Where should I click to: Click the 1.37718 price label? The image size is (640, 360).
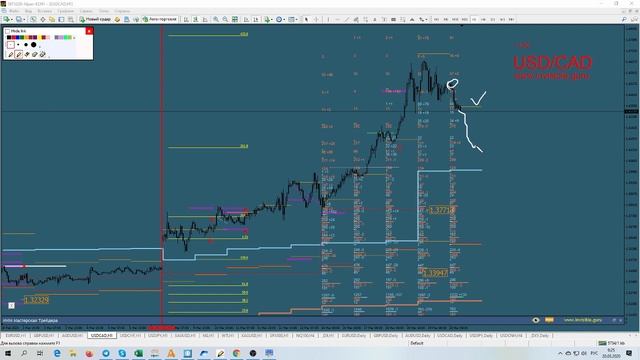[x=441, y=210]
